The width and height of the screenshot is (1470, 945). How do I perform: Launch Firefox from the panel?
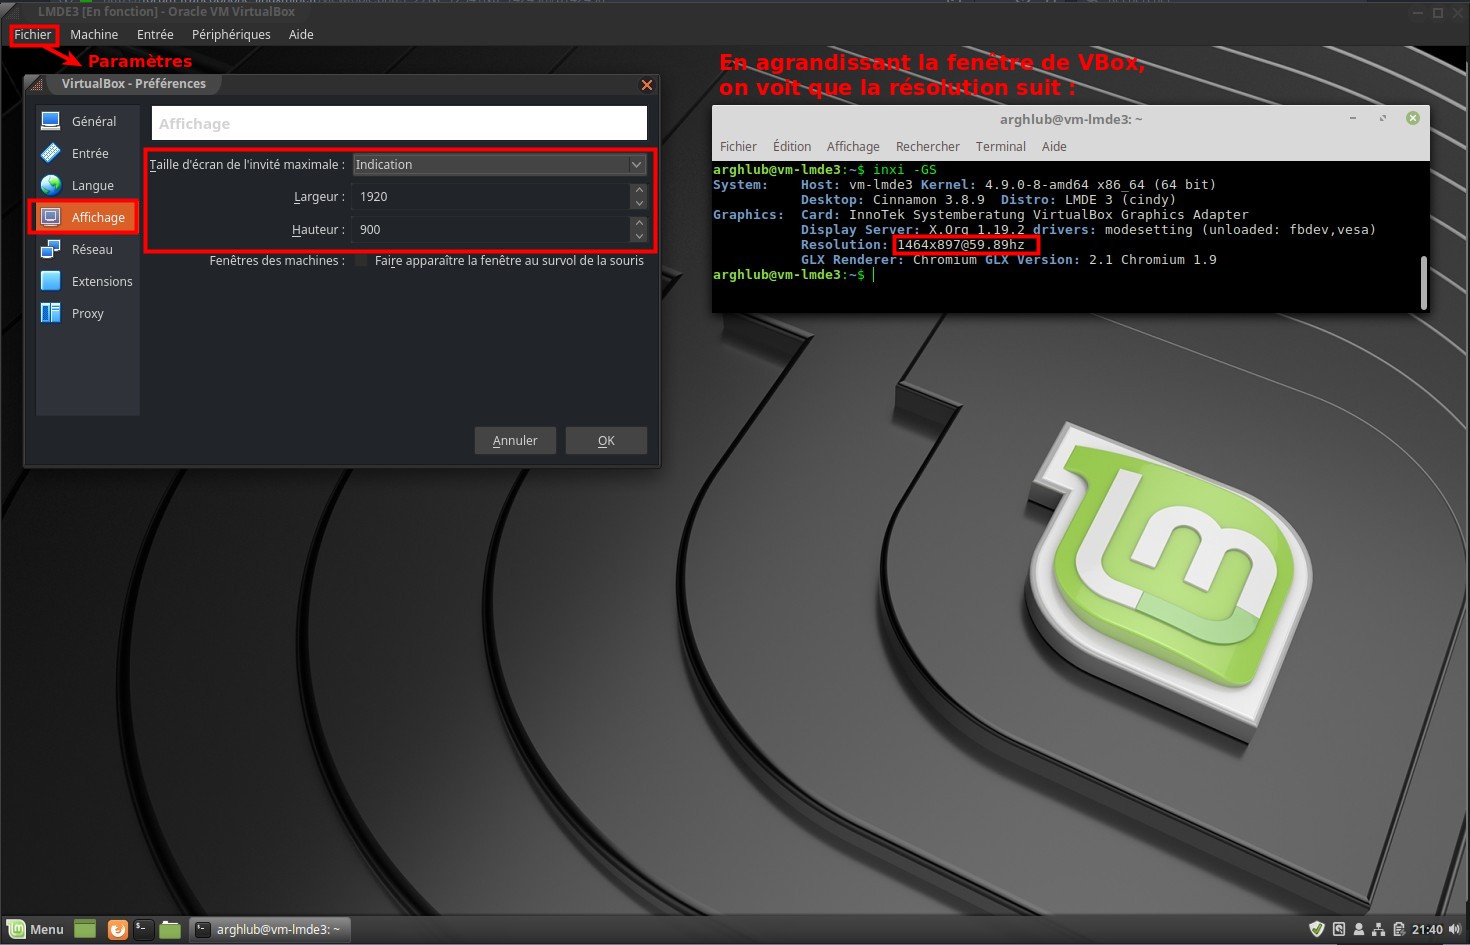(x=117, y=930)
